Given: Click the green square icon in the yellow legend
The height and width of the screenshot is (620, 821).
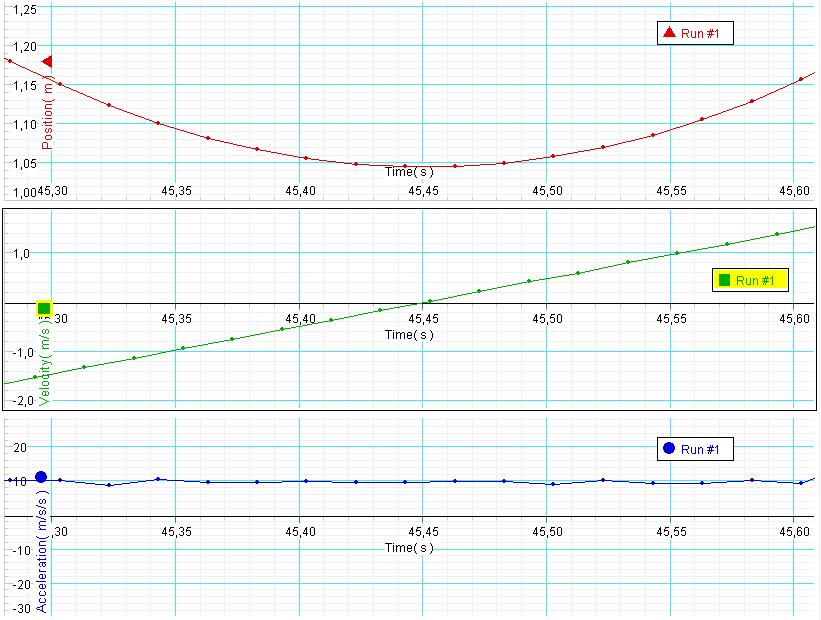Looking at the screenshot, I should (725, 280).
